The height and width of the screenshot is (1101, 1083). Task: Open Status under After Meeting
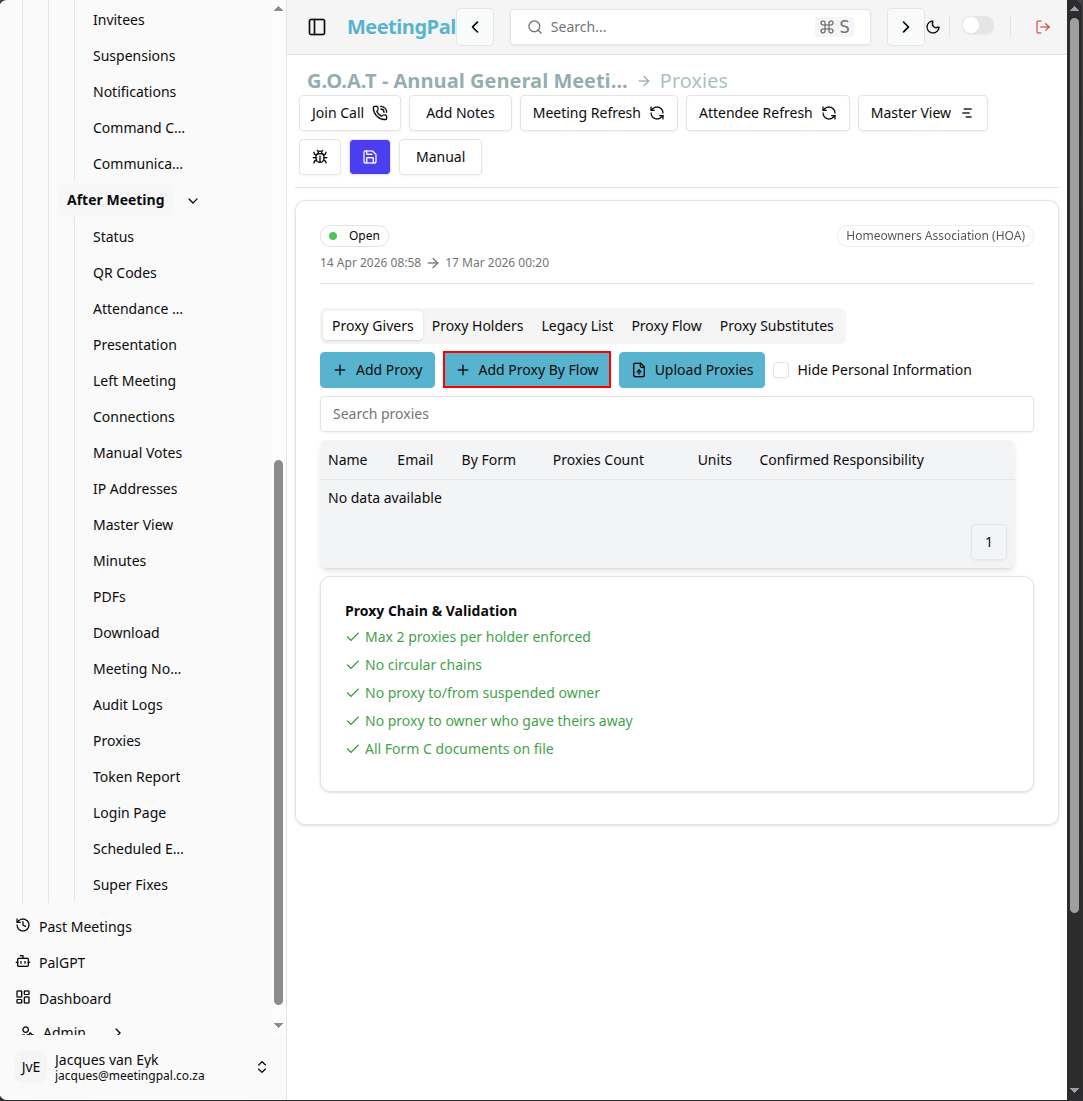pyautogui.click(x=113, y=237)
